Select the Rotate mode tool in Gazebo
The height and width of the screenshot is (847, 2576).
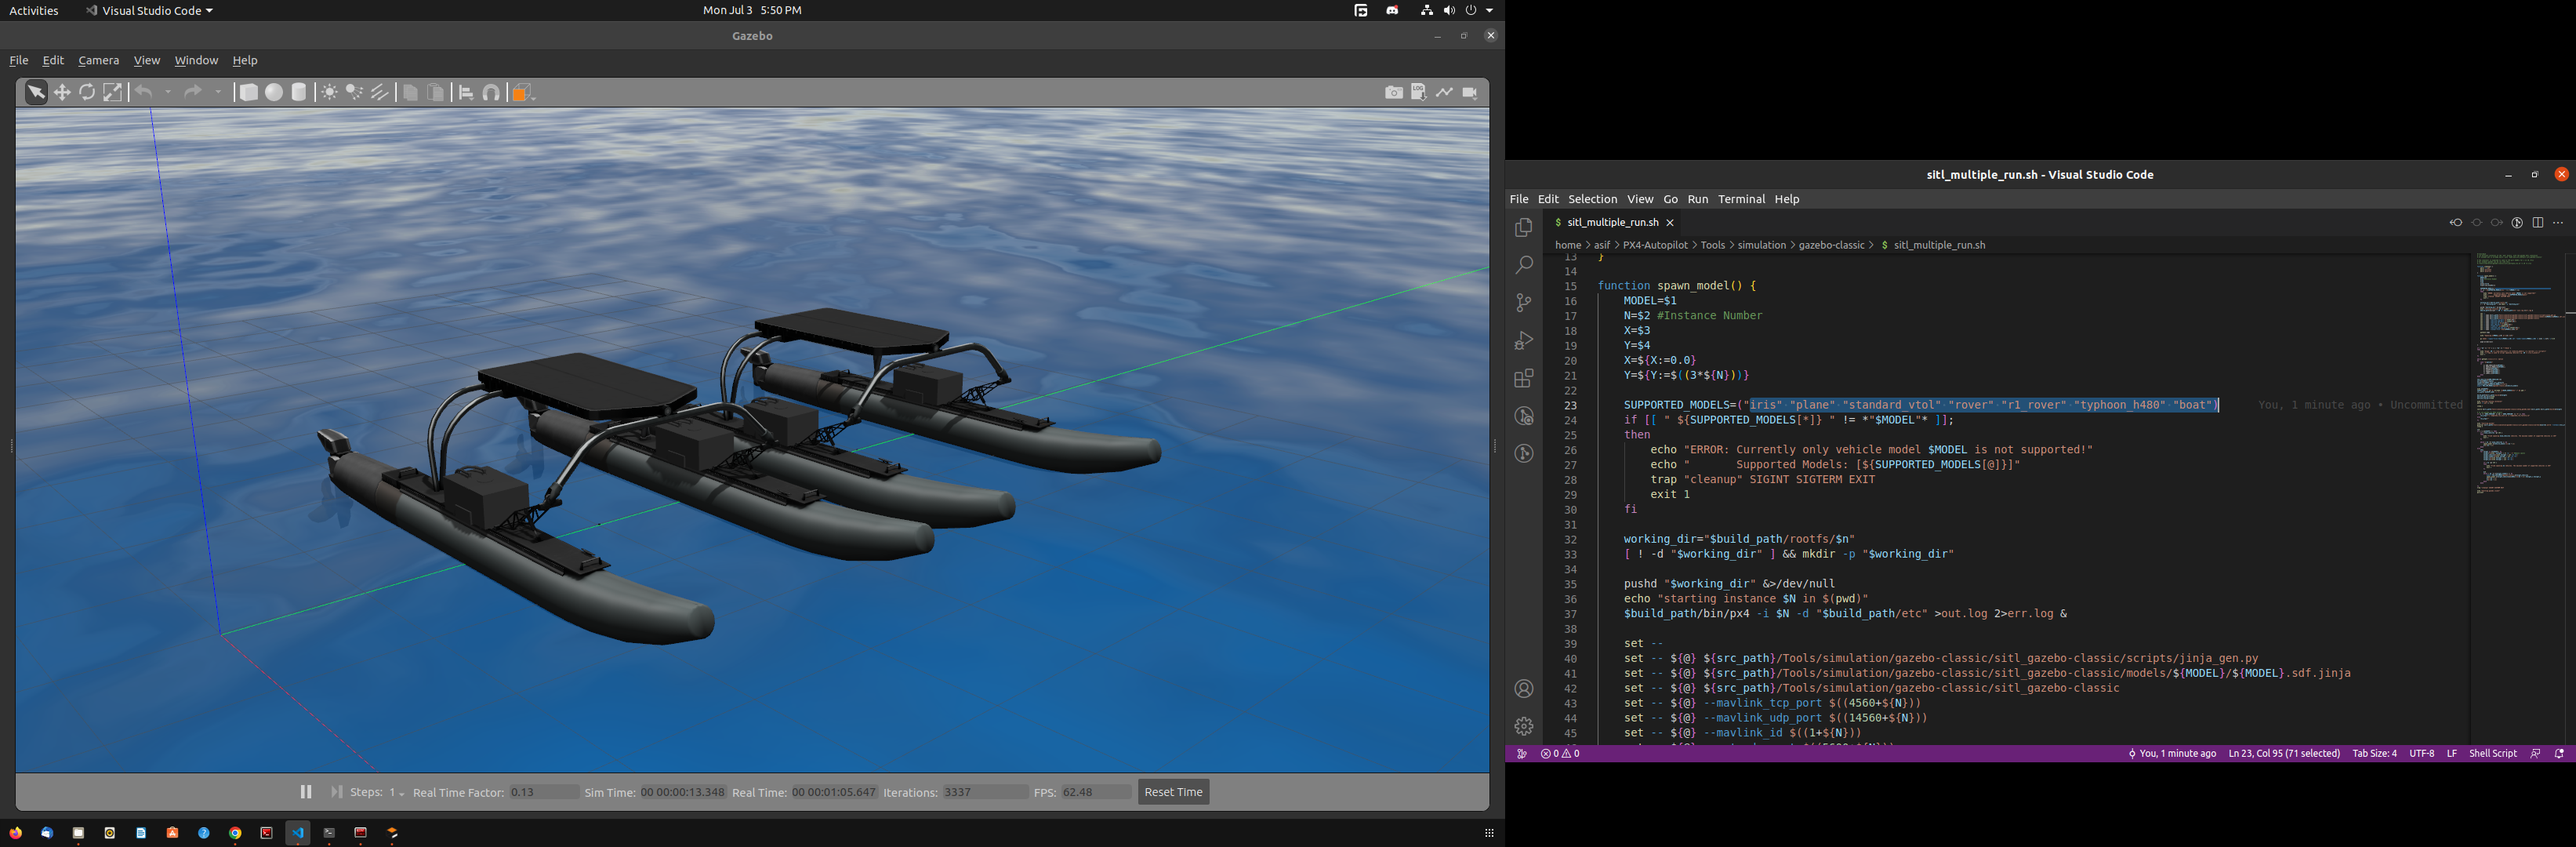87,92
